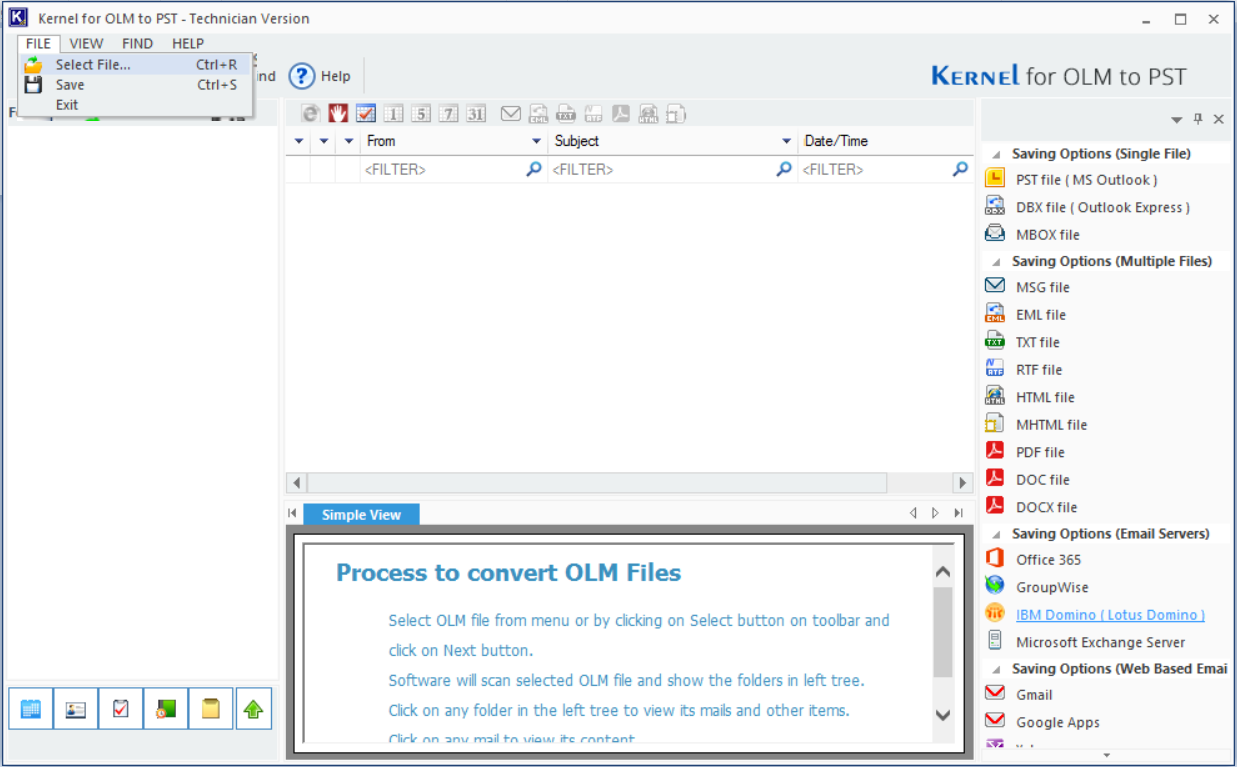1237x767 pixels.
Task: Click the Office 365 icon
Action: pyautogui.click(x=995, y=558)
